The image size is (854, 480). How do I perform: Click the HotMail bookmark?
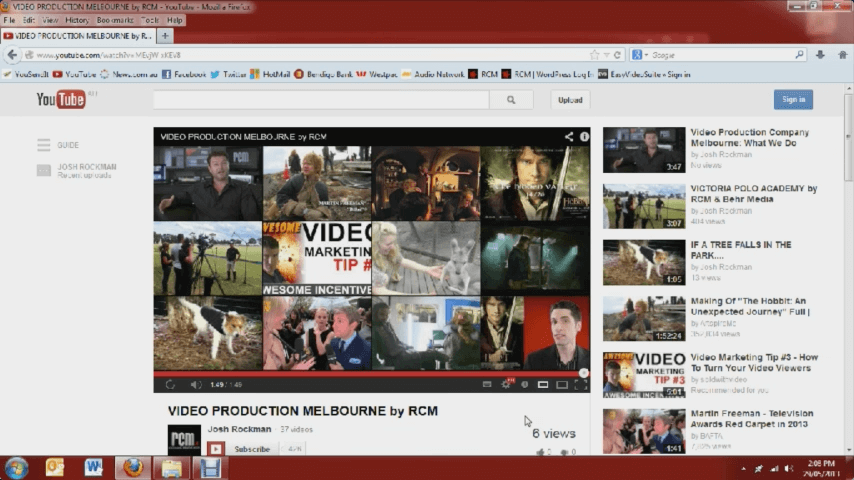coord(270,75)
